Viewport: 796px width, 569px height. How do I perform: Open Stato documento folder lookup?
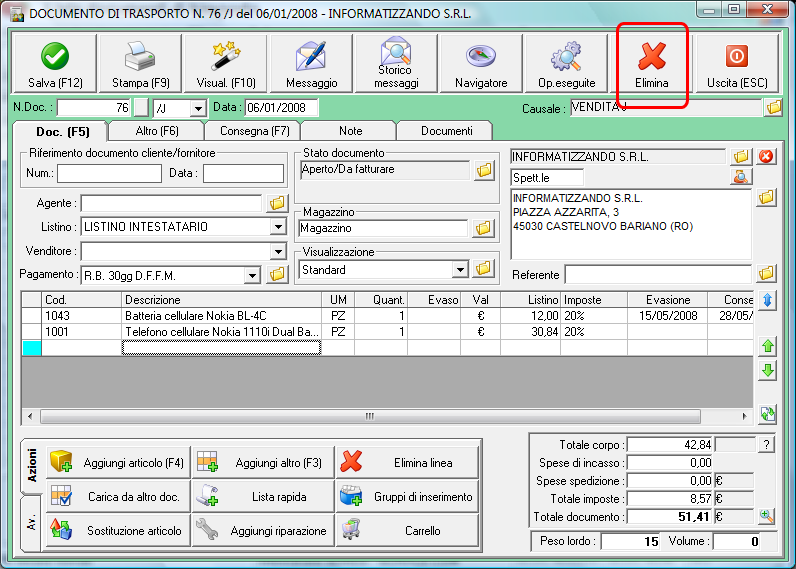point(484,170)
